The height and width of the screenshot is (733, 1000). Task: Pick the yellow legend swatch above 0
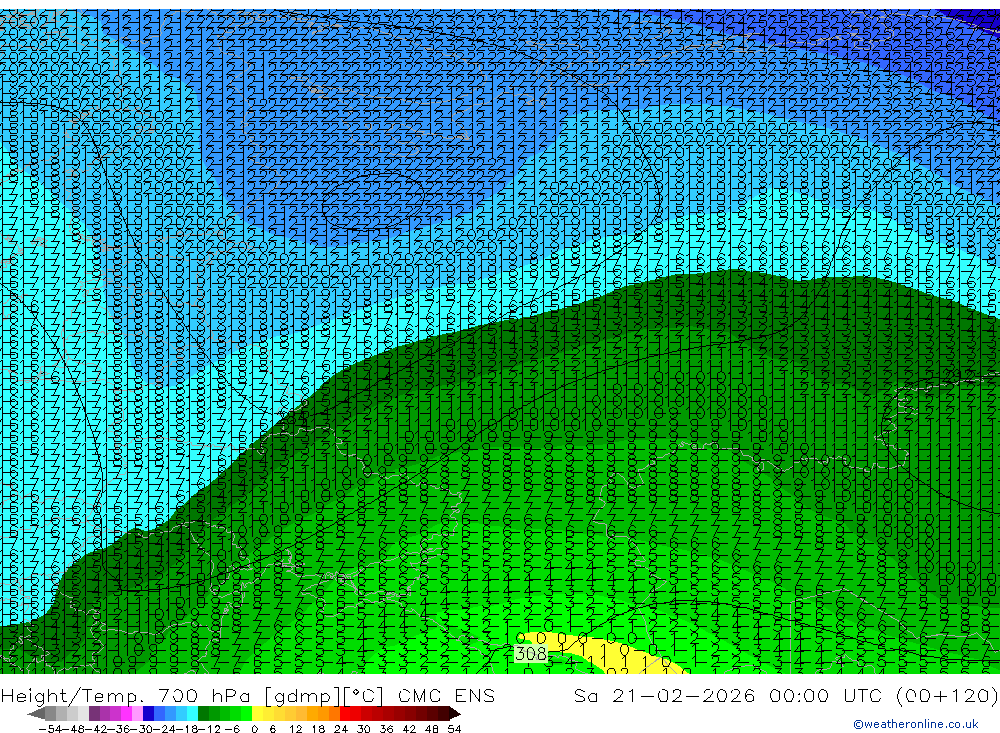(x=257, y=714)
